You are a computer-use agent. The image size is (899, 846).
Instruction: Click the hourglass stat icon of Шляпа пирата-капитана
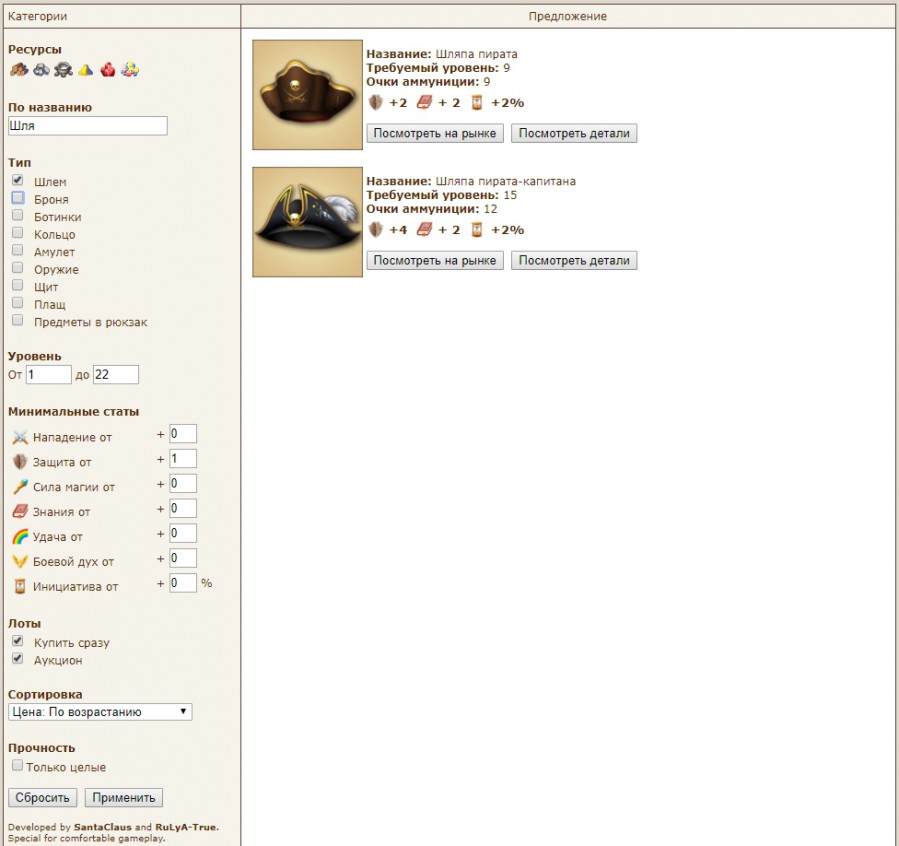[x=477, y=230]
